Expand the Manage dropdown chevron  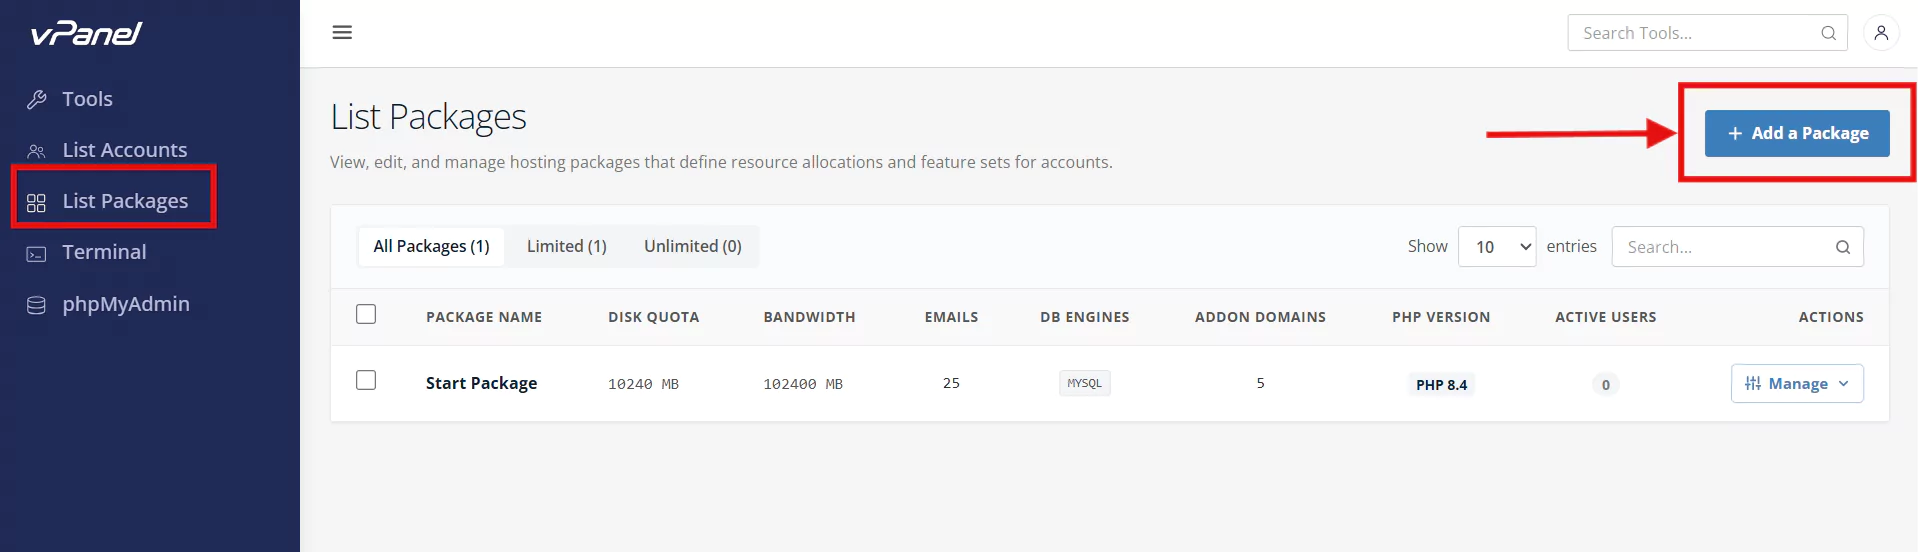pos(1843,384)
